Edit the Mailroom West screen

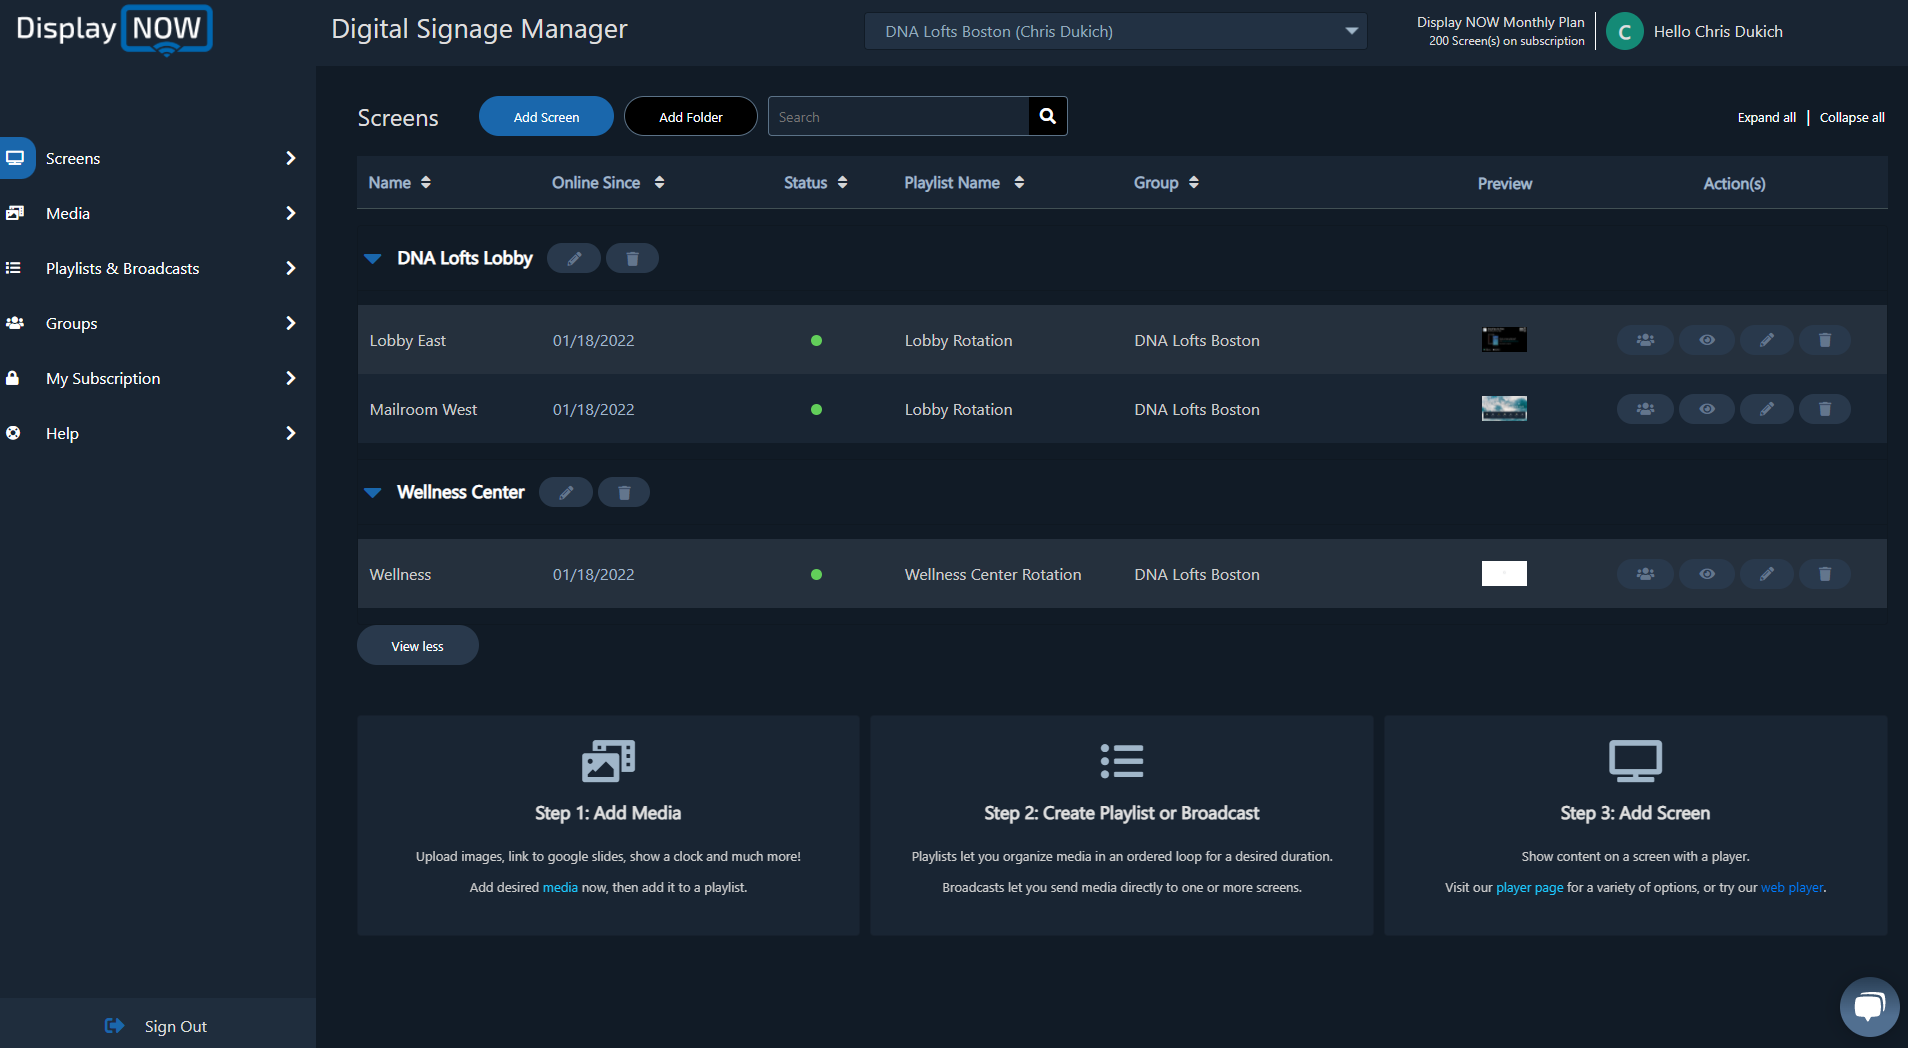[1767, 409]
